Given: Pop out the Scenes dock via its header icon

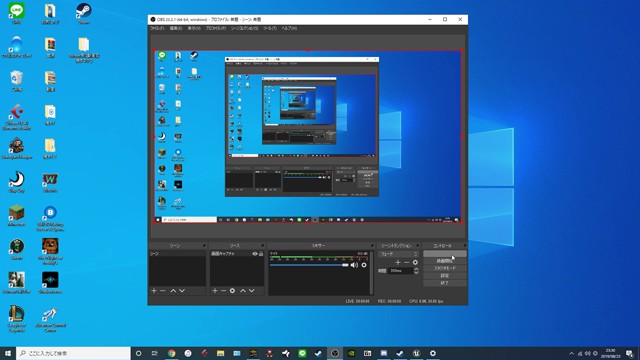Looking at the screenshot, I should pyautogui.click(x=204, y=246).
